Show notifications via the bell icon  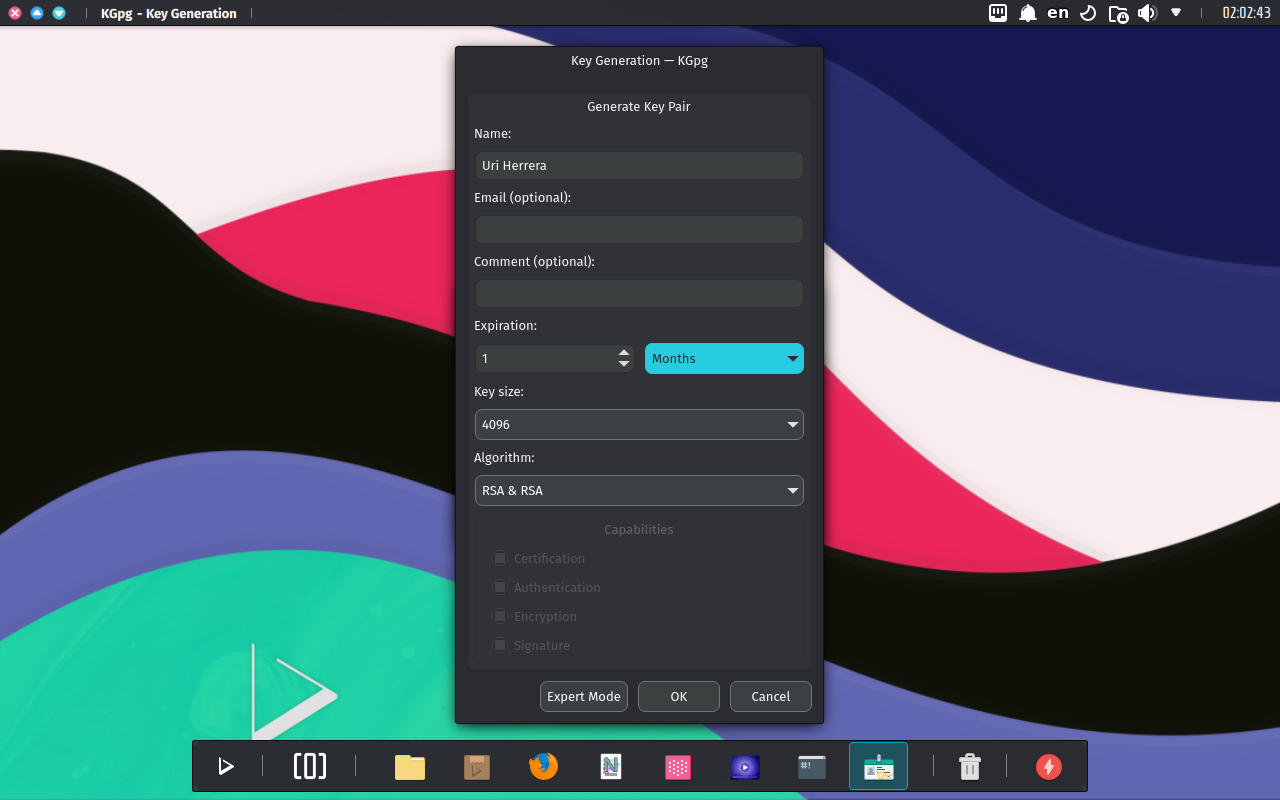[1027, 13]
